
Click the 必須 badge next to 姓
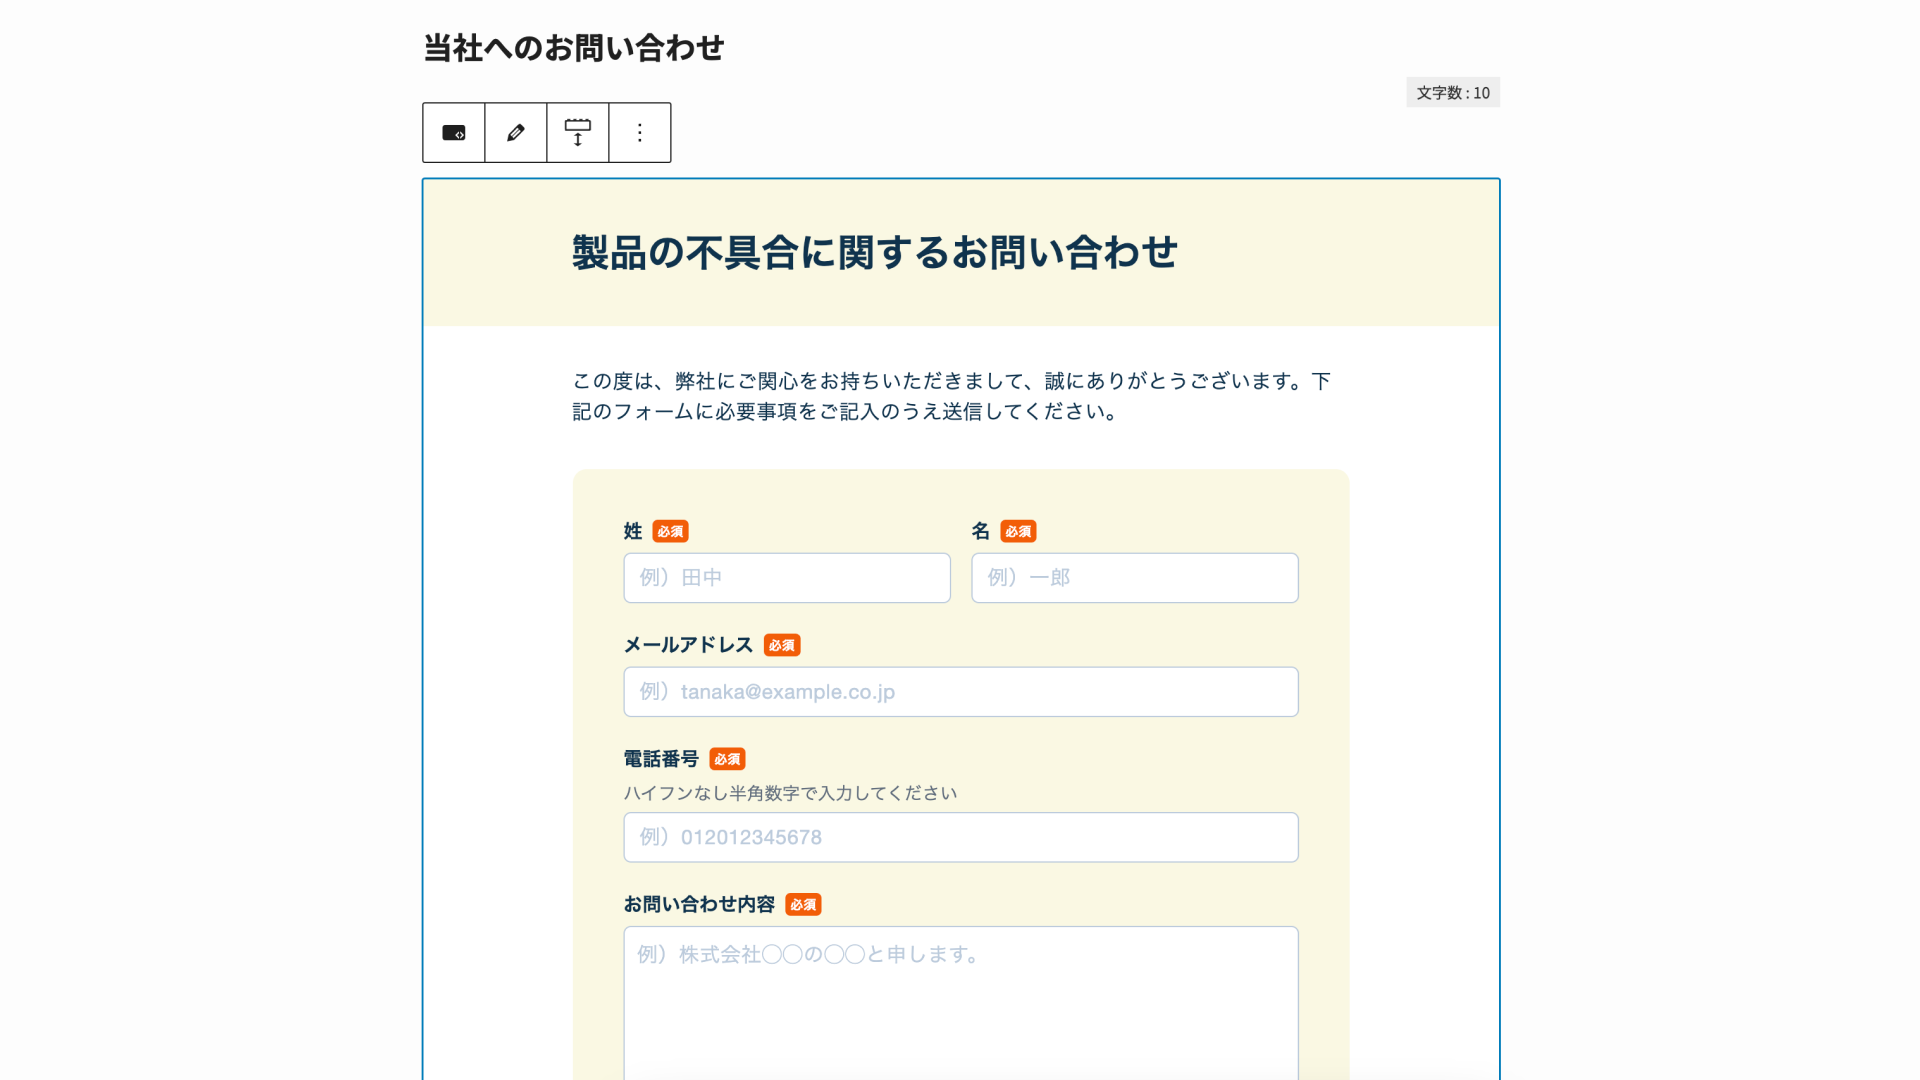(670, 532)
